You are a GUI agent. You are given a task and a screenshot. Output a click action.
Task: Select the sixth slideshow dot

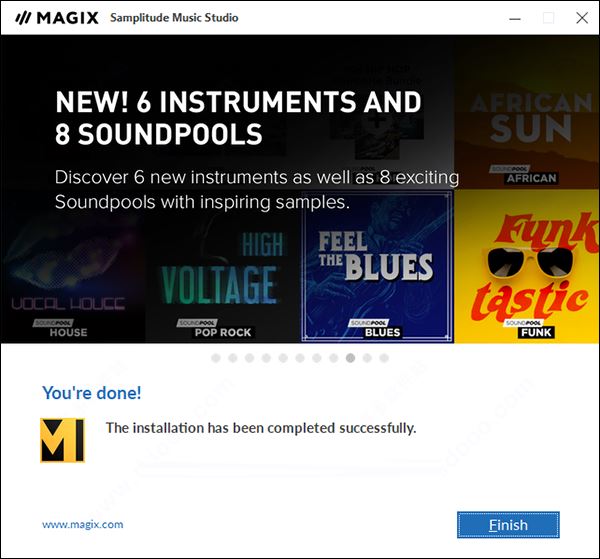[x=300, y=358]
